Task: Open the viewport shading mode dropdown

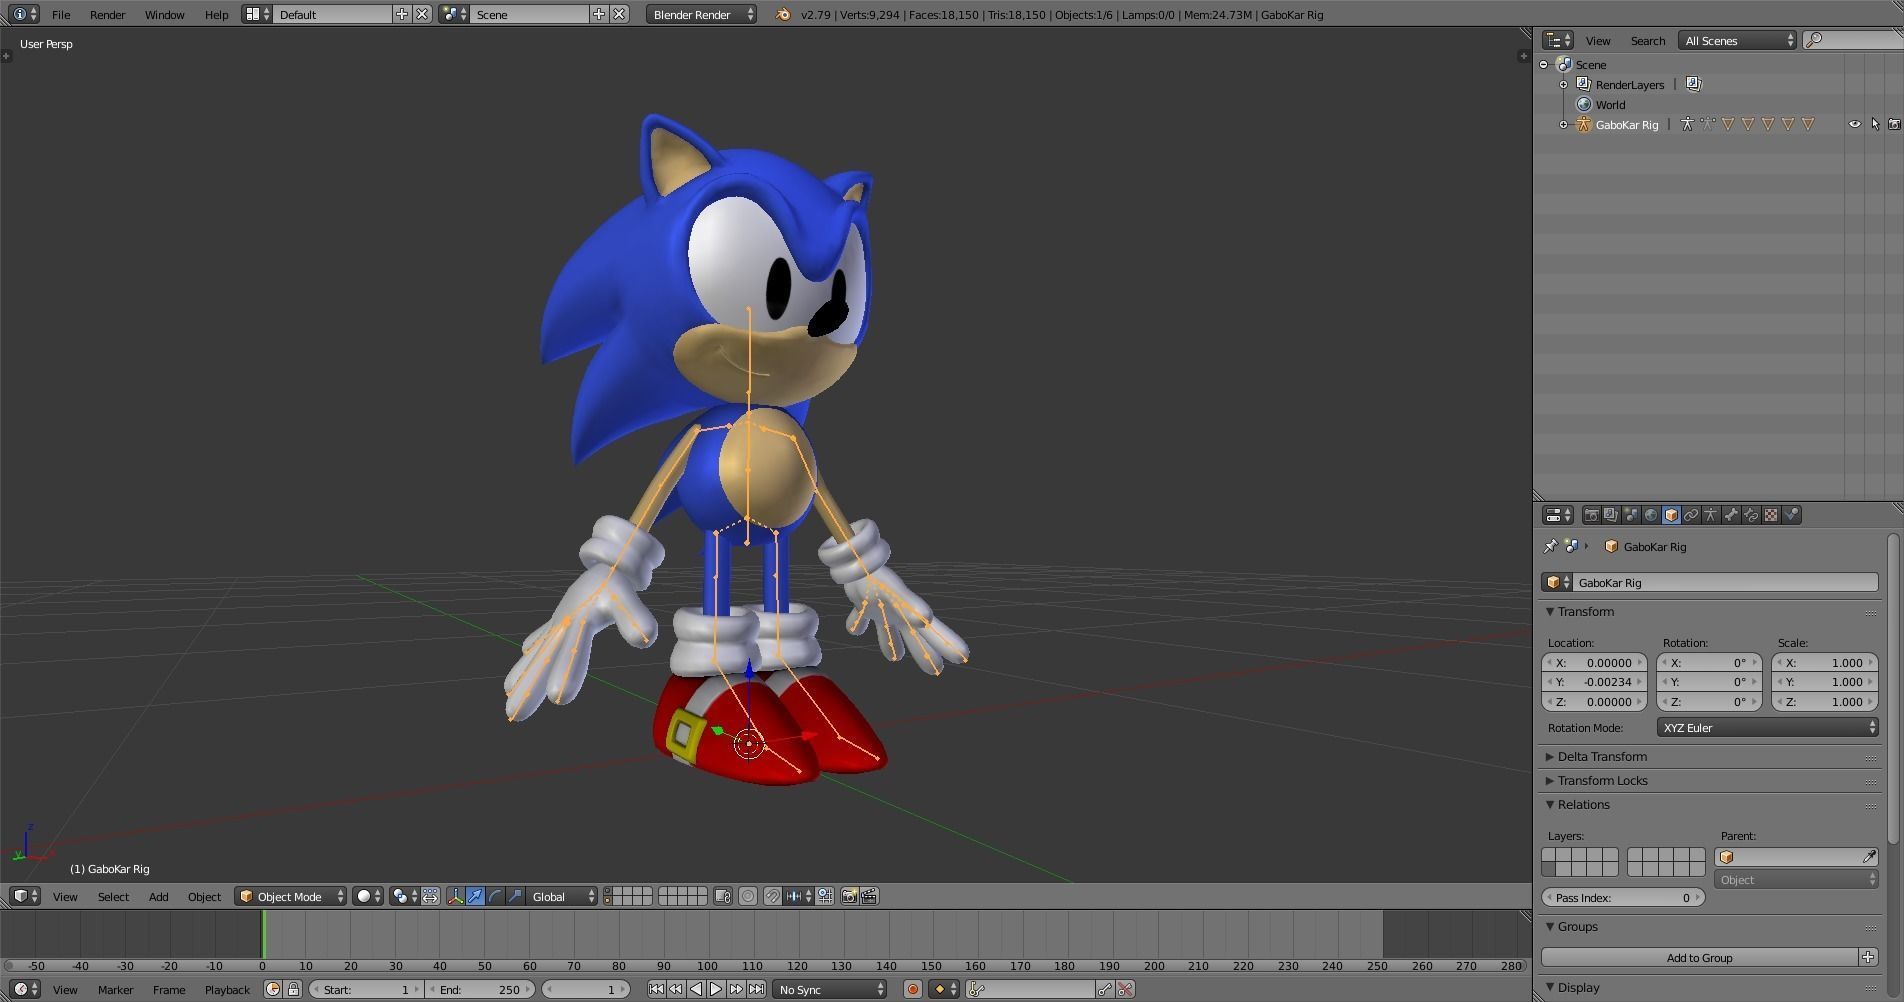Action: click(x=368, y=896)
